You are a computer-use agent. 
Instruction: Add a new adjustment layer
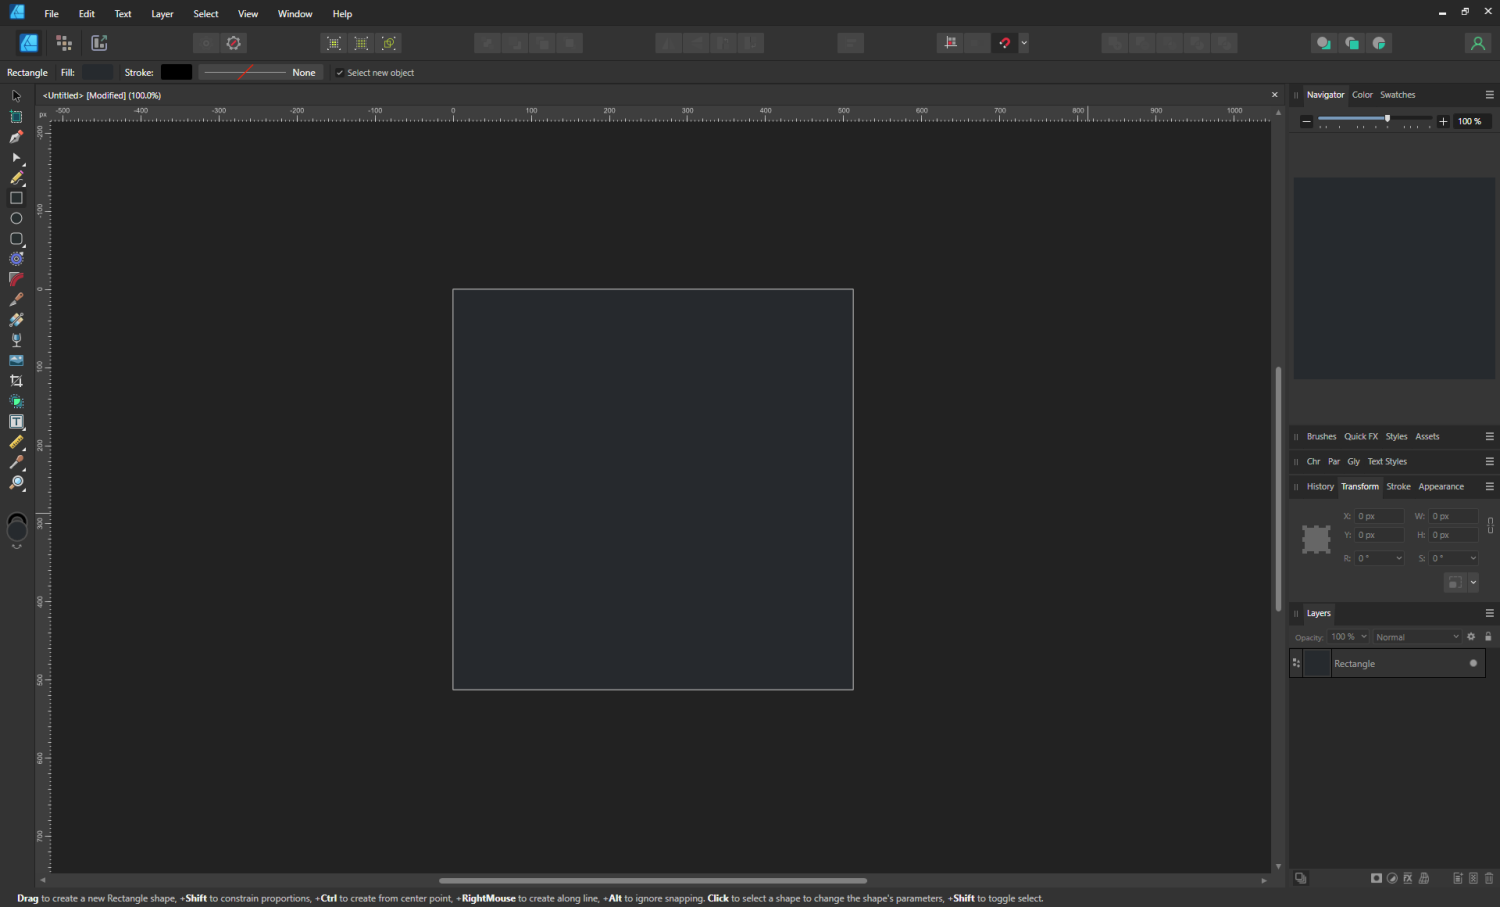point(1392,878)
